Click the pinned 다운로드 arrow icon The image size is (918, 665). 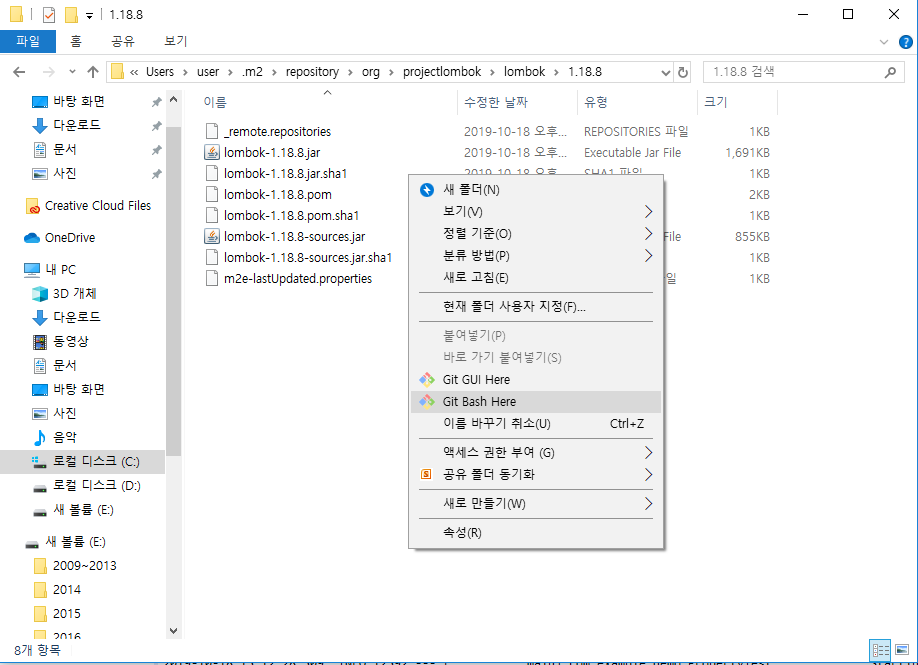tap(40, 125)
